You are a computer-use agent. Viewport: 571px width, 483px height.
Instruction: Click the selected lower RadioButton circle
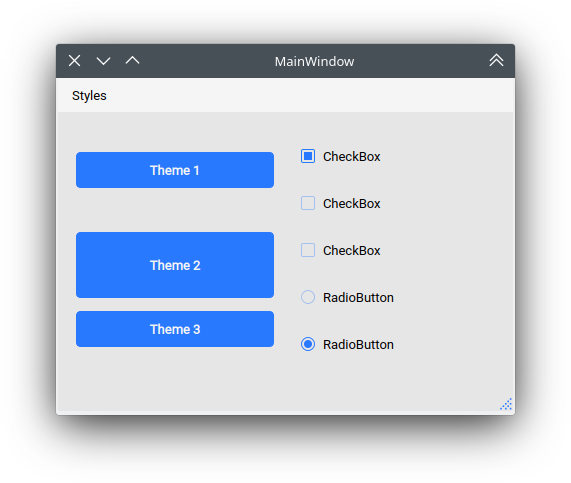(x=308, y=344)
